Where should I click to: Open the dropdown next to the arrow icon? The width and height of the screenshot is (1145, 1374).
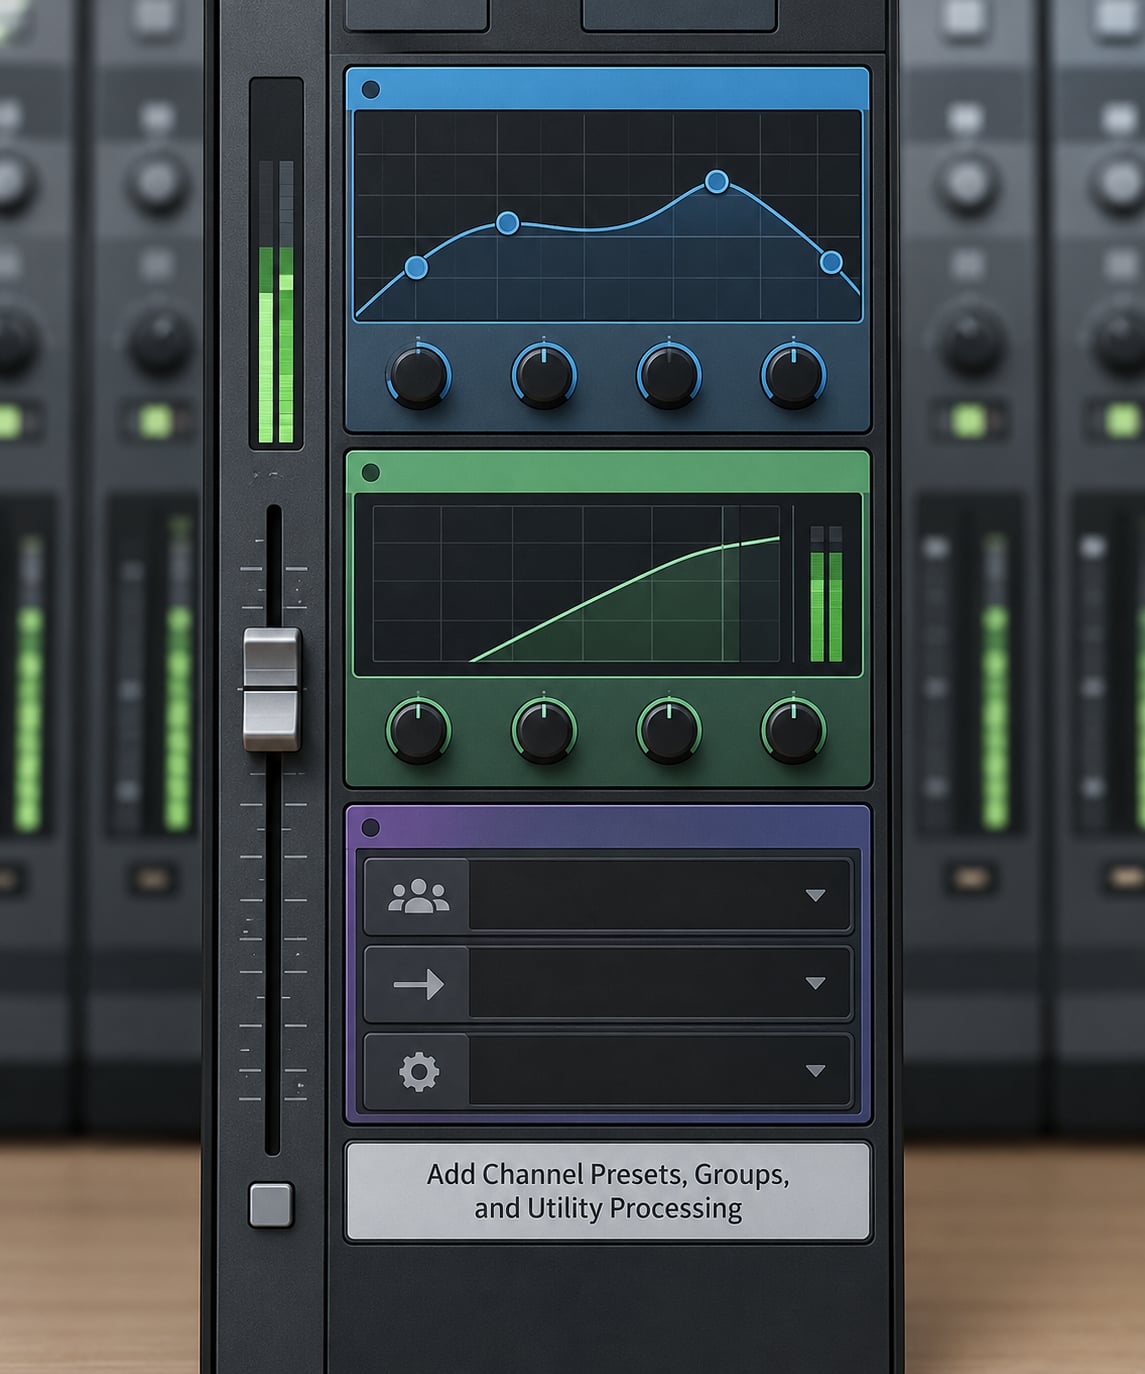coord(660,984)
